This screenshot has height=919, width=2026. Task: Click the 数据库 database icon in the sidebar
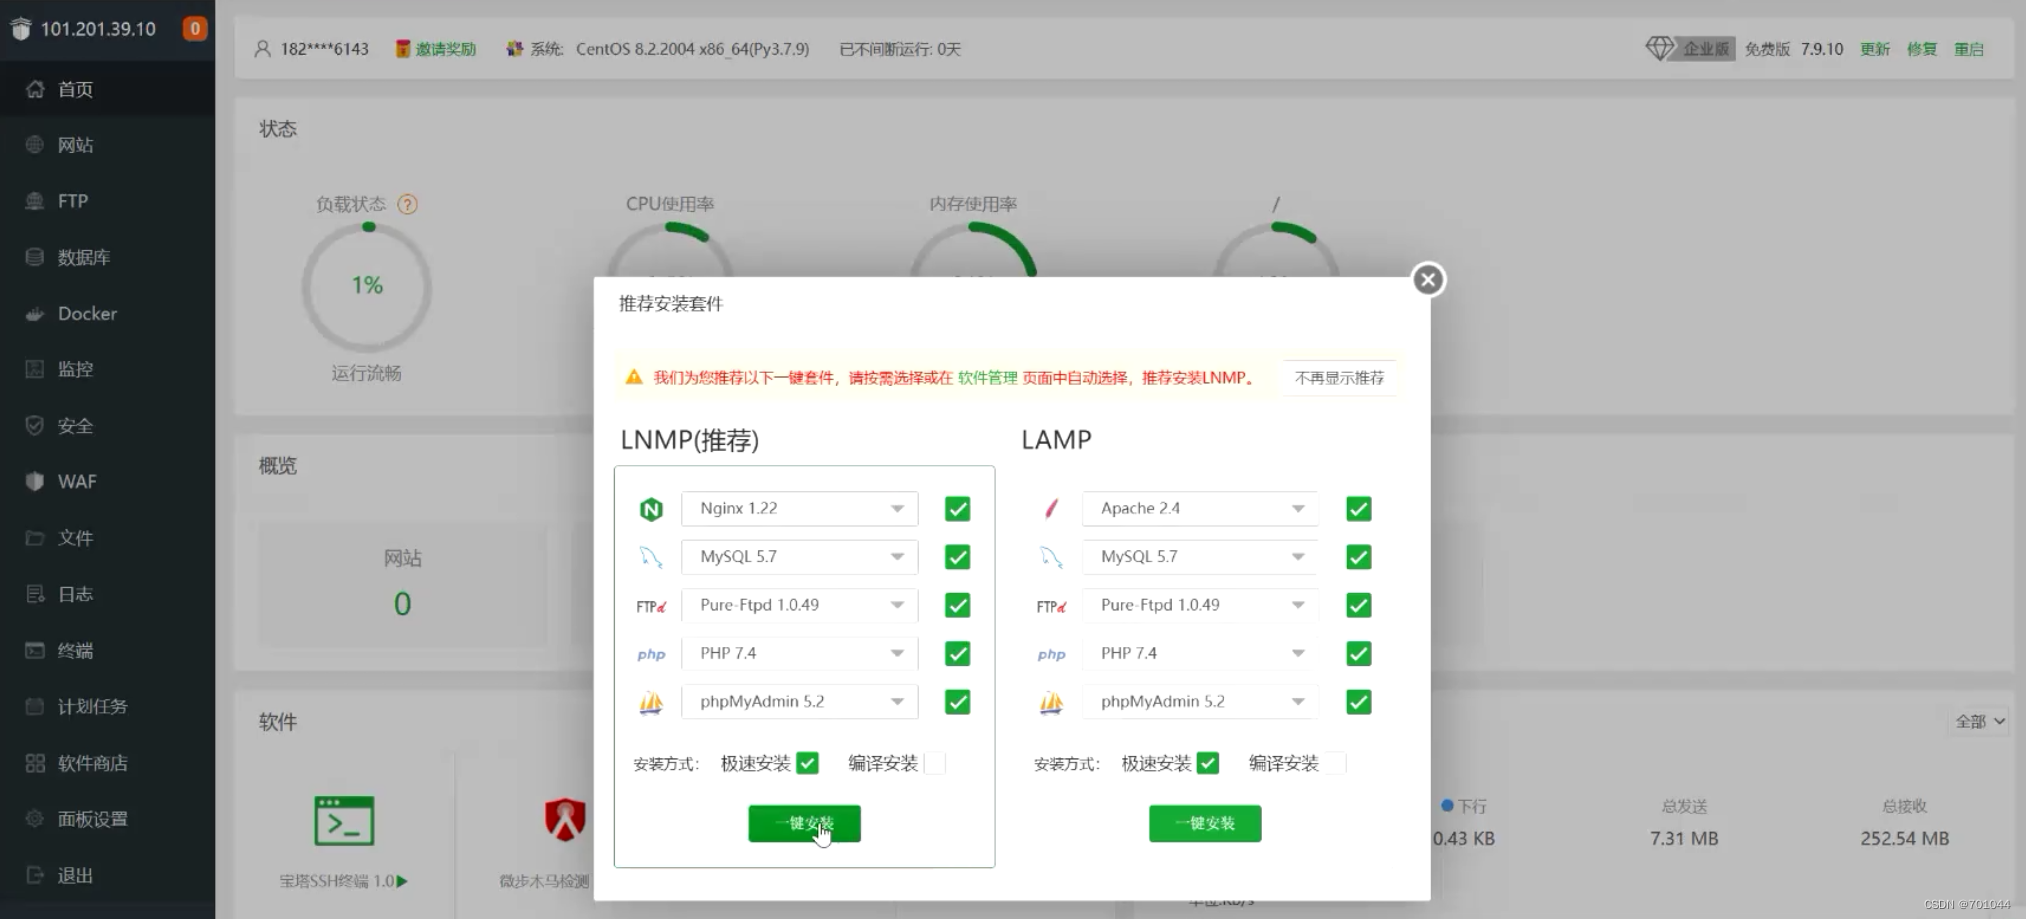tap(35, 257)
